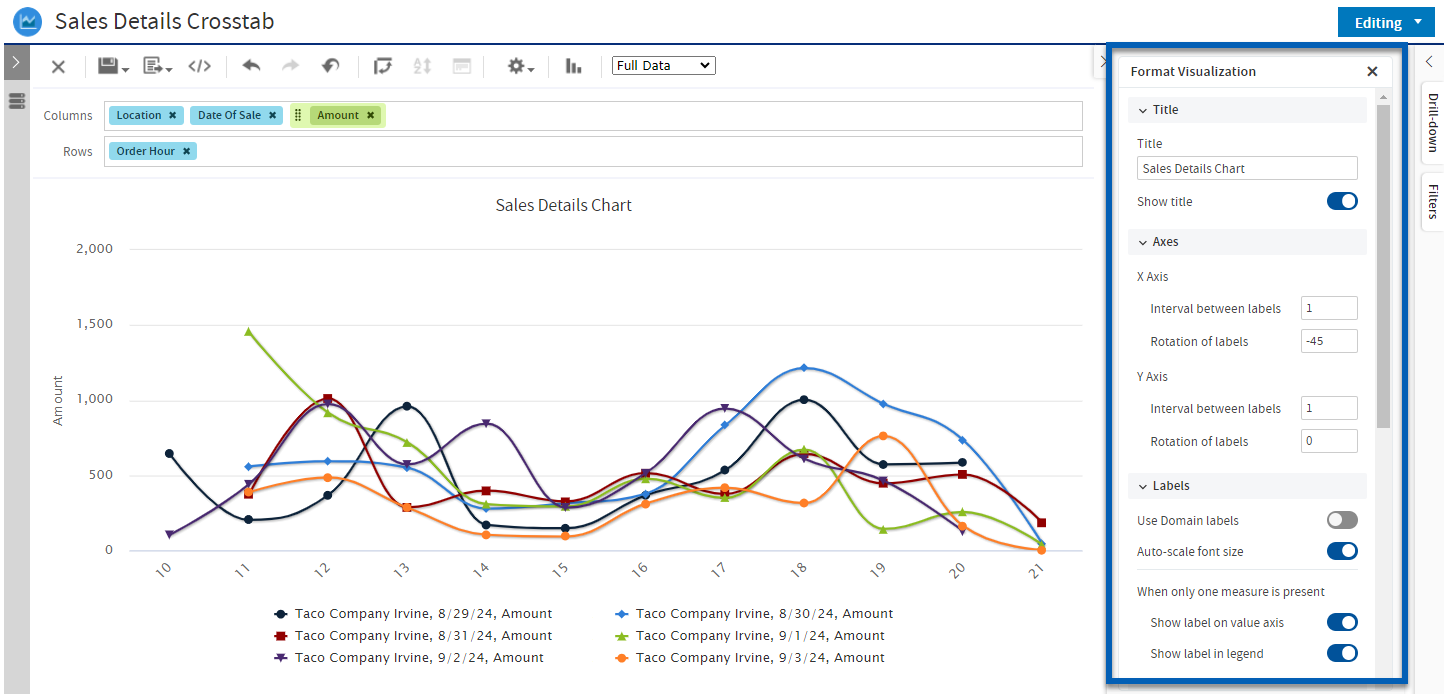
Task: Click the drag handle beside Amount
Action: (x=298, y=115)
